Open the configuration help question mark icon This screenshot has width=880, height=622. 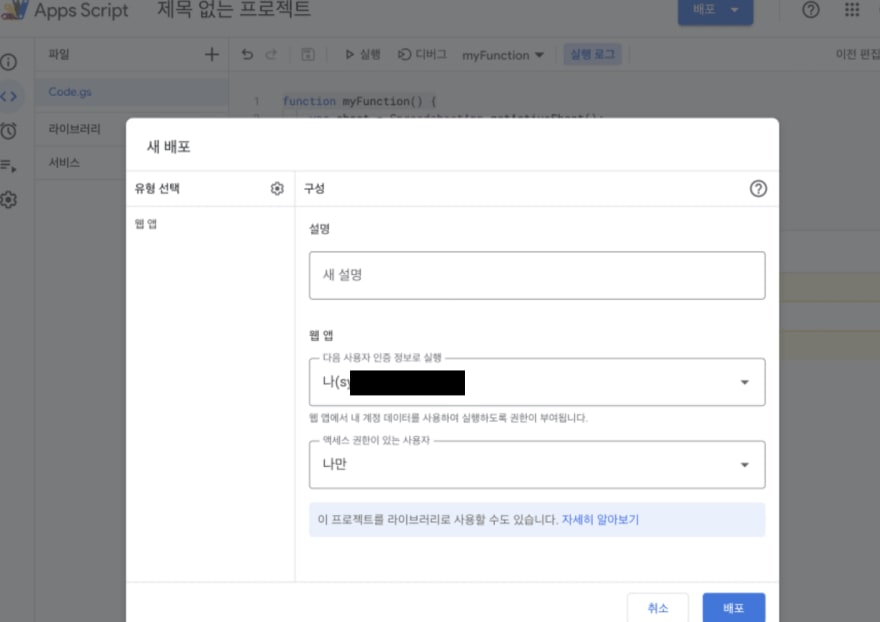coord(758,189)
